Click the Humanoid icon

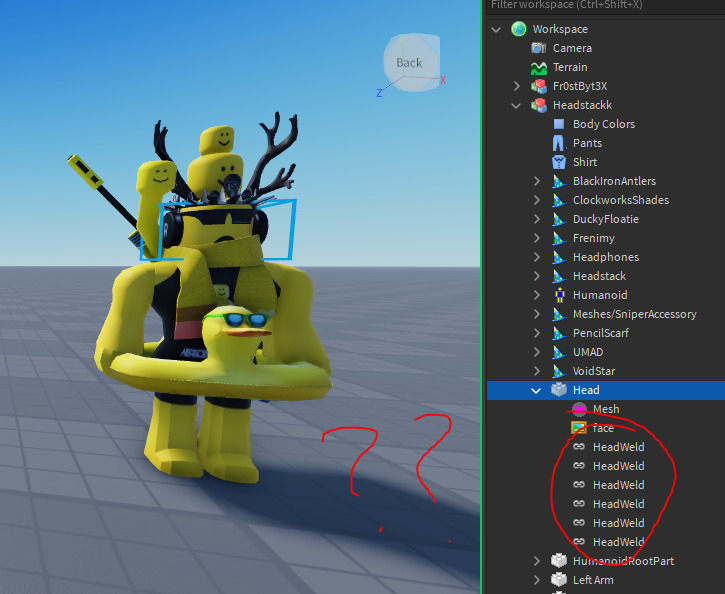[559, 295]
